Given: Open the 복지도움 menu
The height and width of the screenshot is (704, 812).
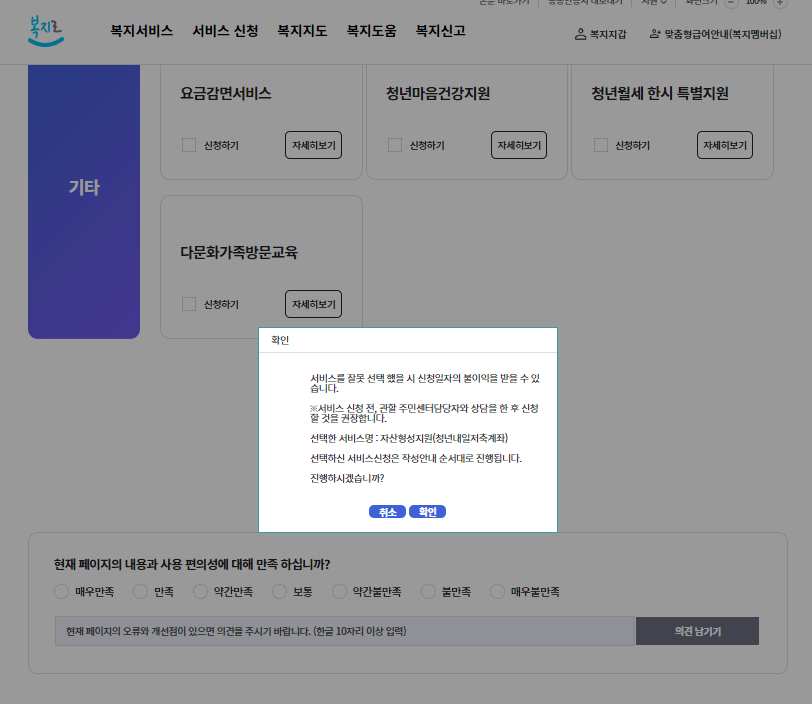Looking at the screenshot, I should coord(371,31).
